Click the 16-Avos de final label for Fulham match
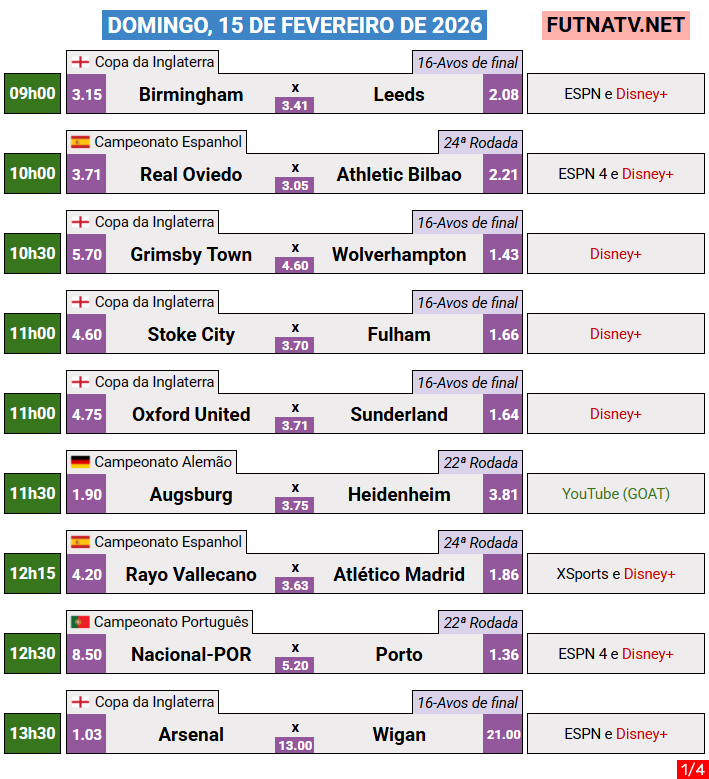The width and height of the screenshot is (709, 779). pos(467,303)
